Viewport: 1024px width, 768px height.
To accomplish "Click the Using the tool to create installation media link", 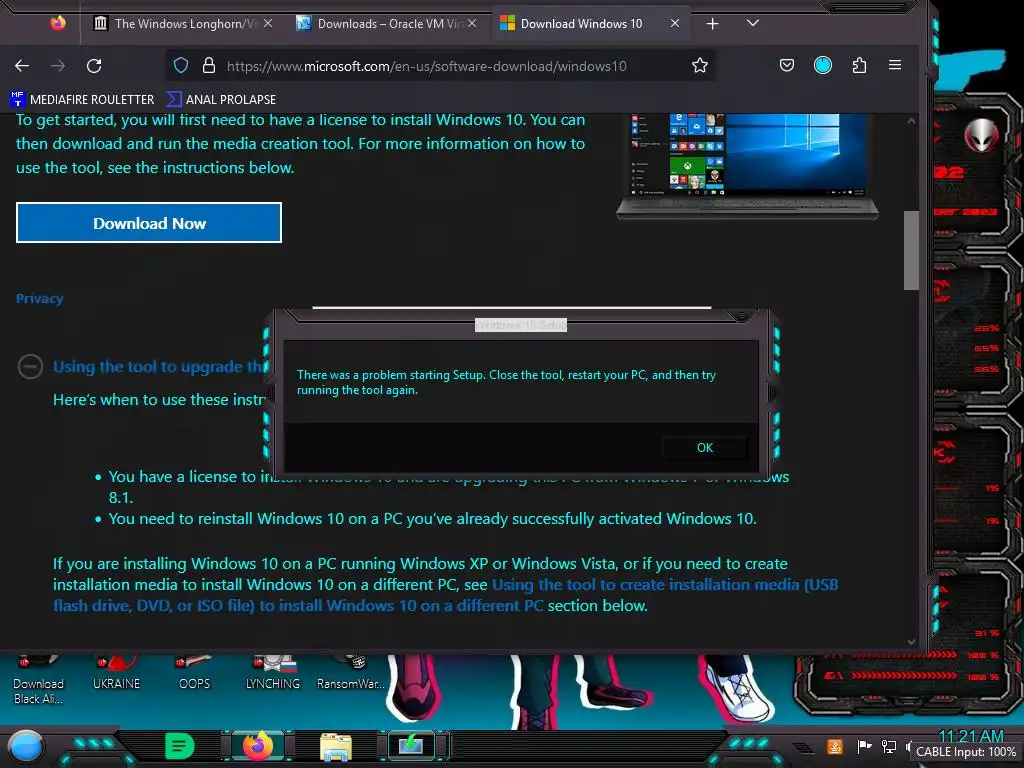I will 445,595.
